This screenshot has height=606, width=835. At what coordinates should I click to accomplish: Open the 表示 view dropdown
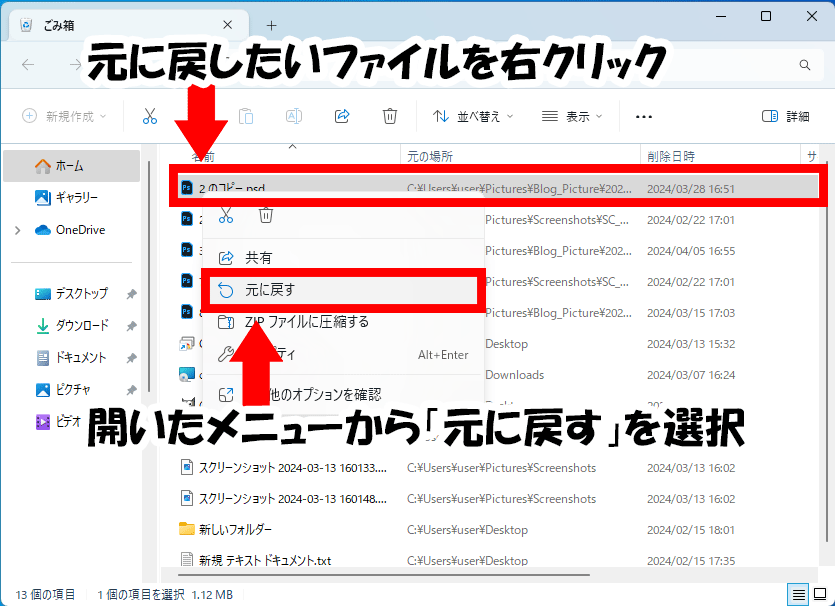point(572,116)
